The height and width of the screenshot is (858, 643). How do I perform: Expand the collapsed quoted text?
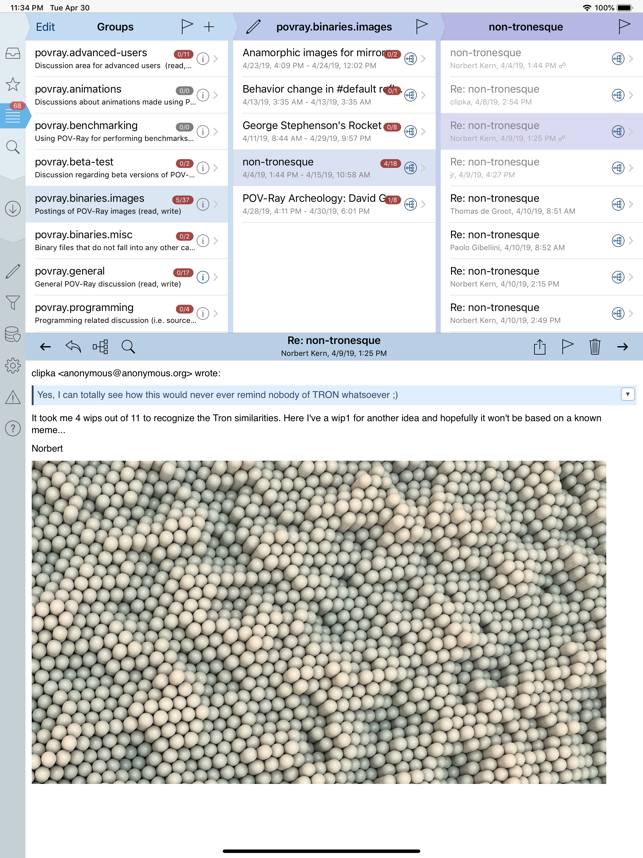(628, 394)
